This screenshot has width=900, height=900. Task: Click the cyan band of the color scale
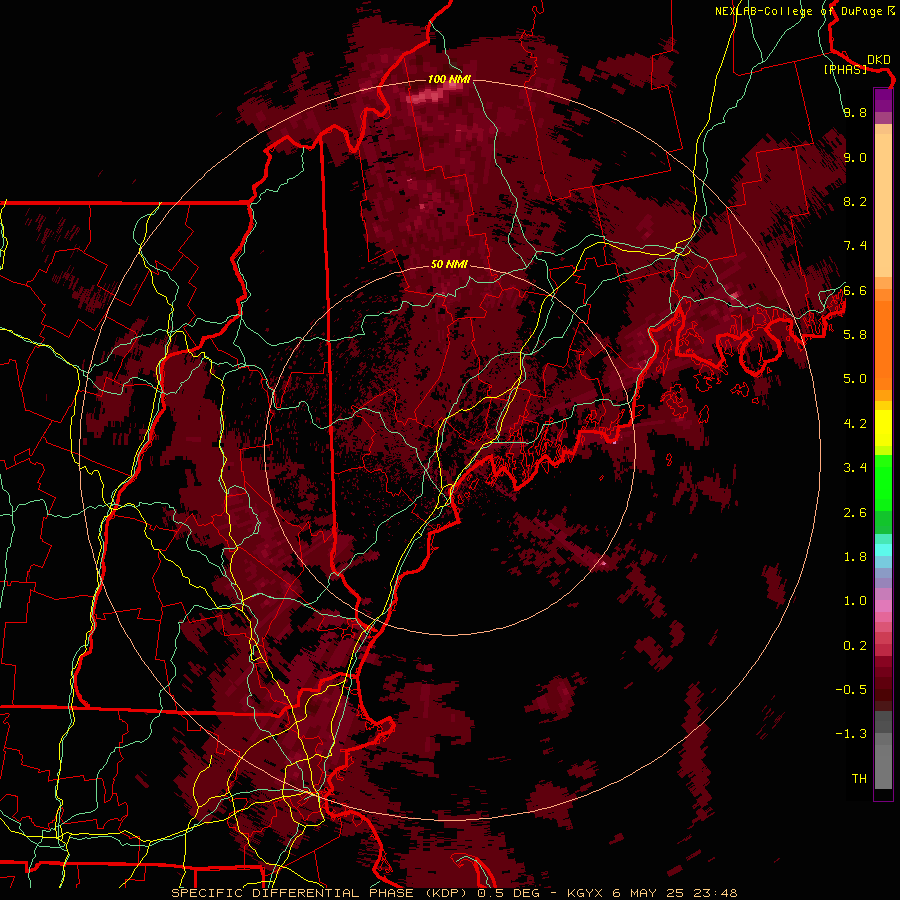pyautogui.click(x=883, y=550)
